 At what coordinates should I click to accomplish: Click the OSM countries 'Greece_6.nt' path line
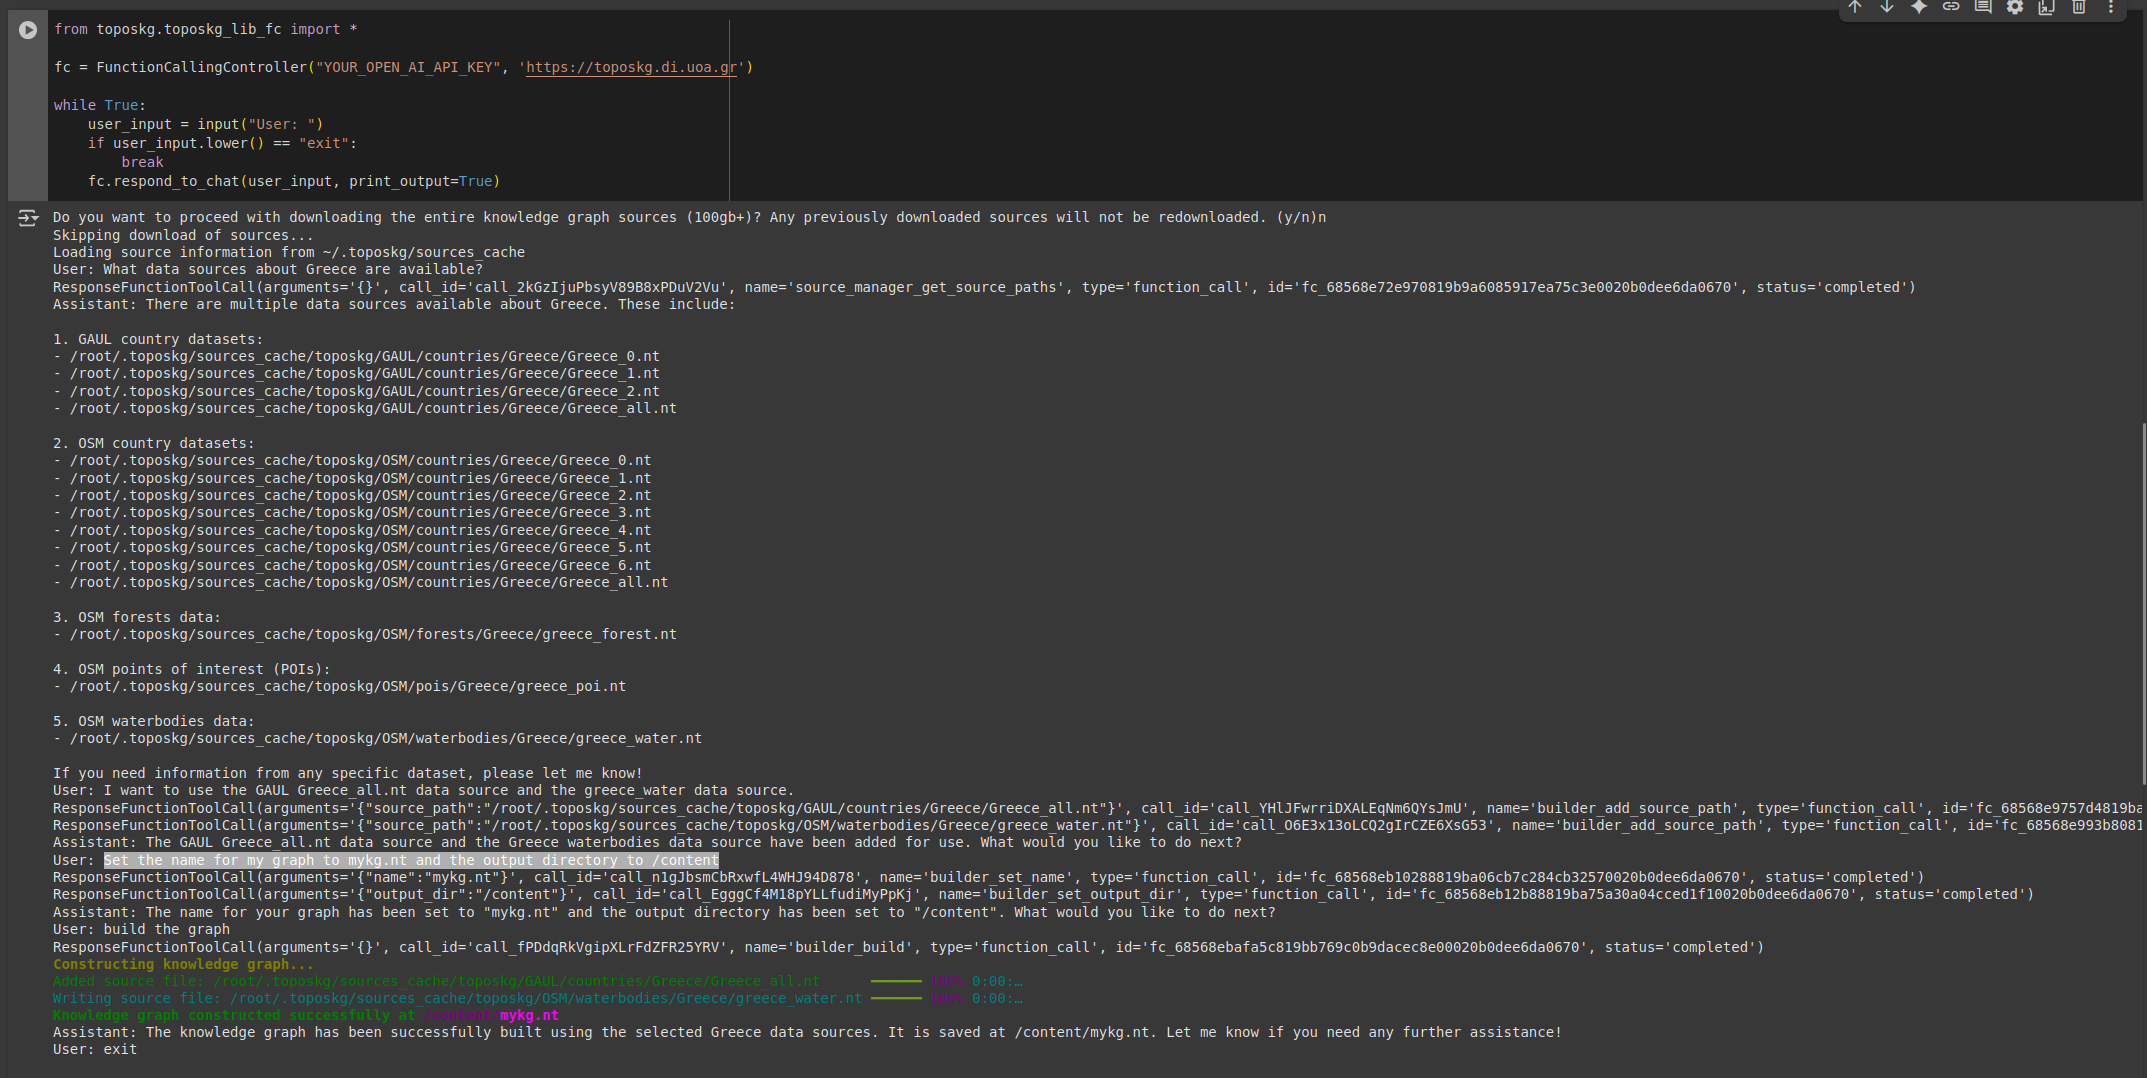[352, 566]
